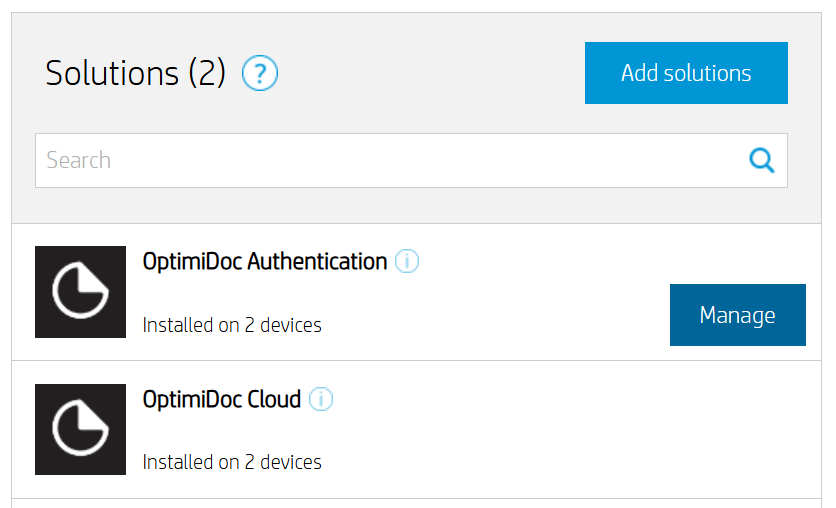Click the word 'Authentication' in first solution name
This screenshot has width=836, height=508.
point(317,262)
